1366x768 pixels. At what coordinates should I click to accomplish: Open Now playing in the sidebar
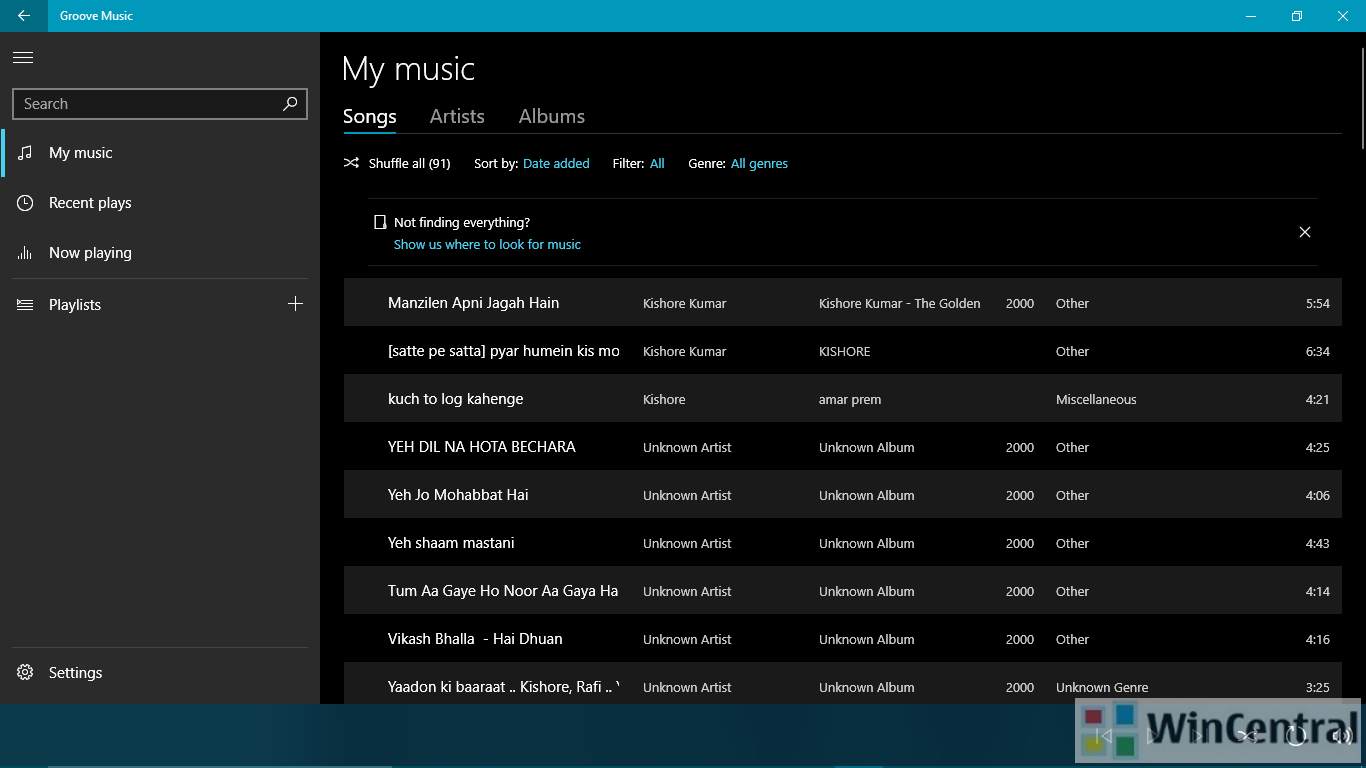[x=160, y=253]
